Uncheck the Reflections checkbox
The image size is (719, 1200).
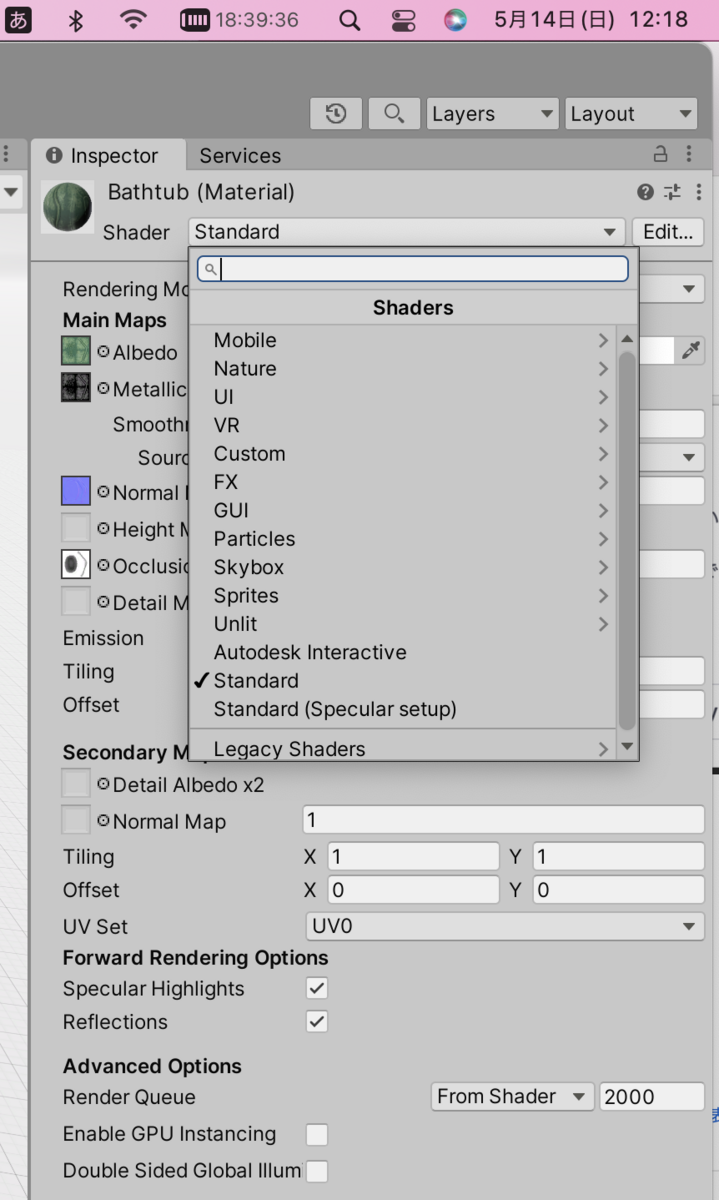point(317,1021)
